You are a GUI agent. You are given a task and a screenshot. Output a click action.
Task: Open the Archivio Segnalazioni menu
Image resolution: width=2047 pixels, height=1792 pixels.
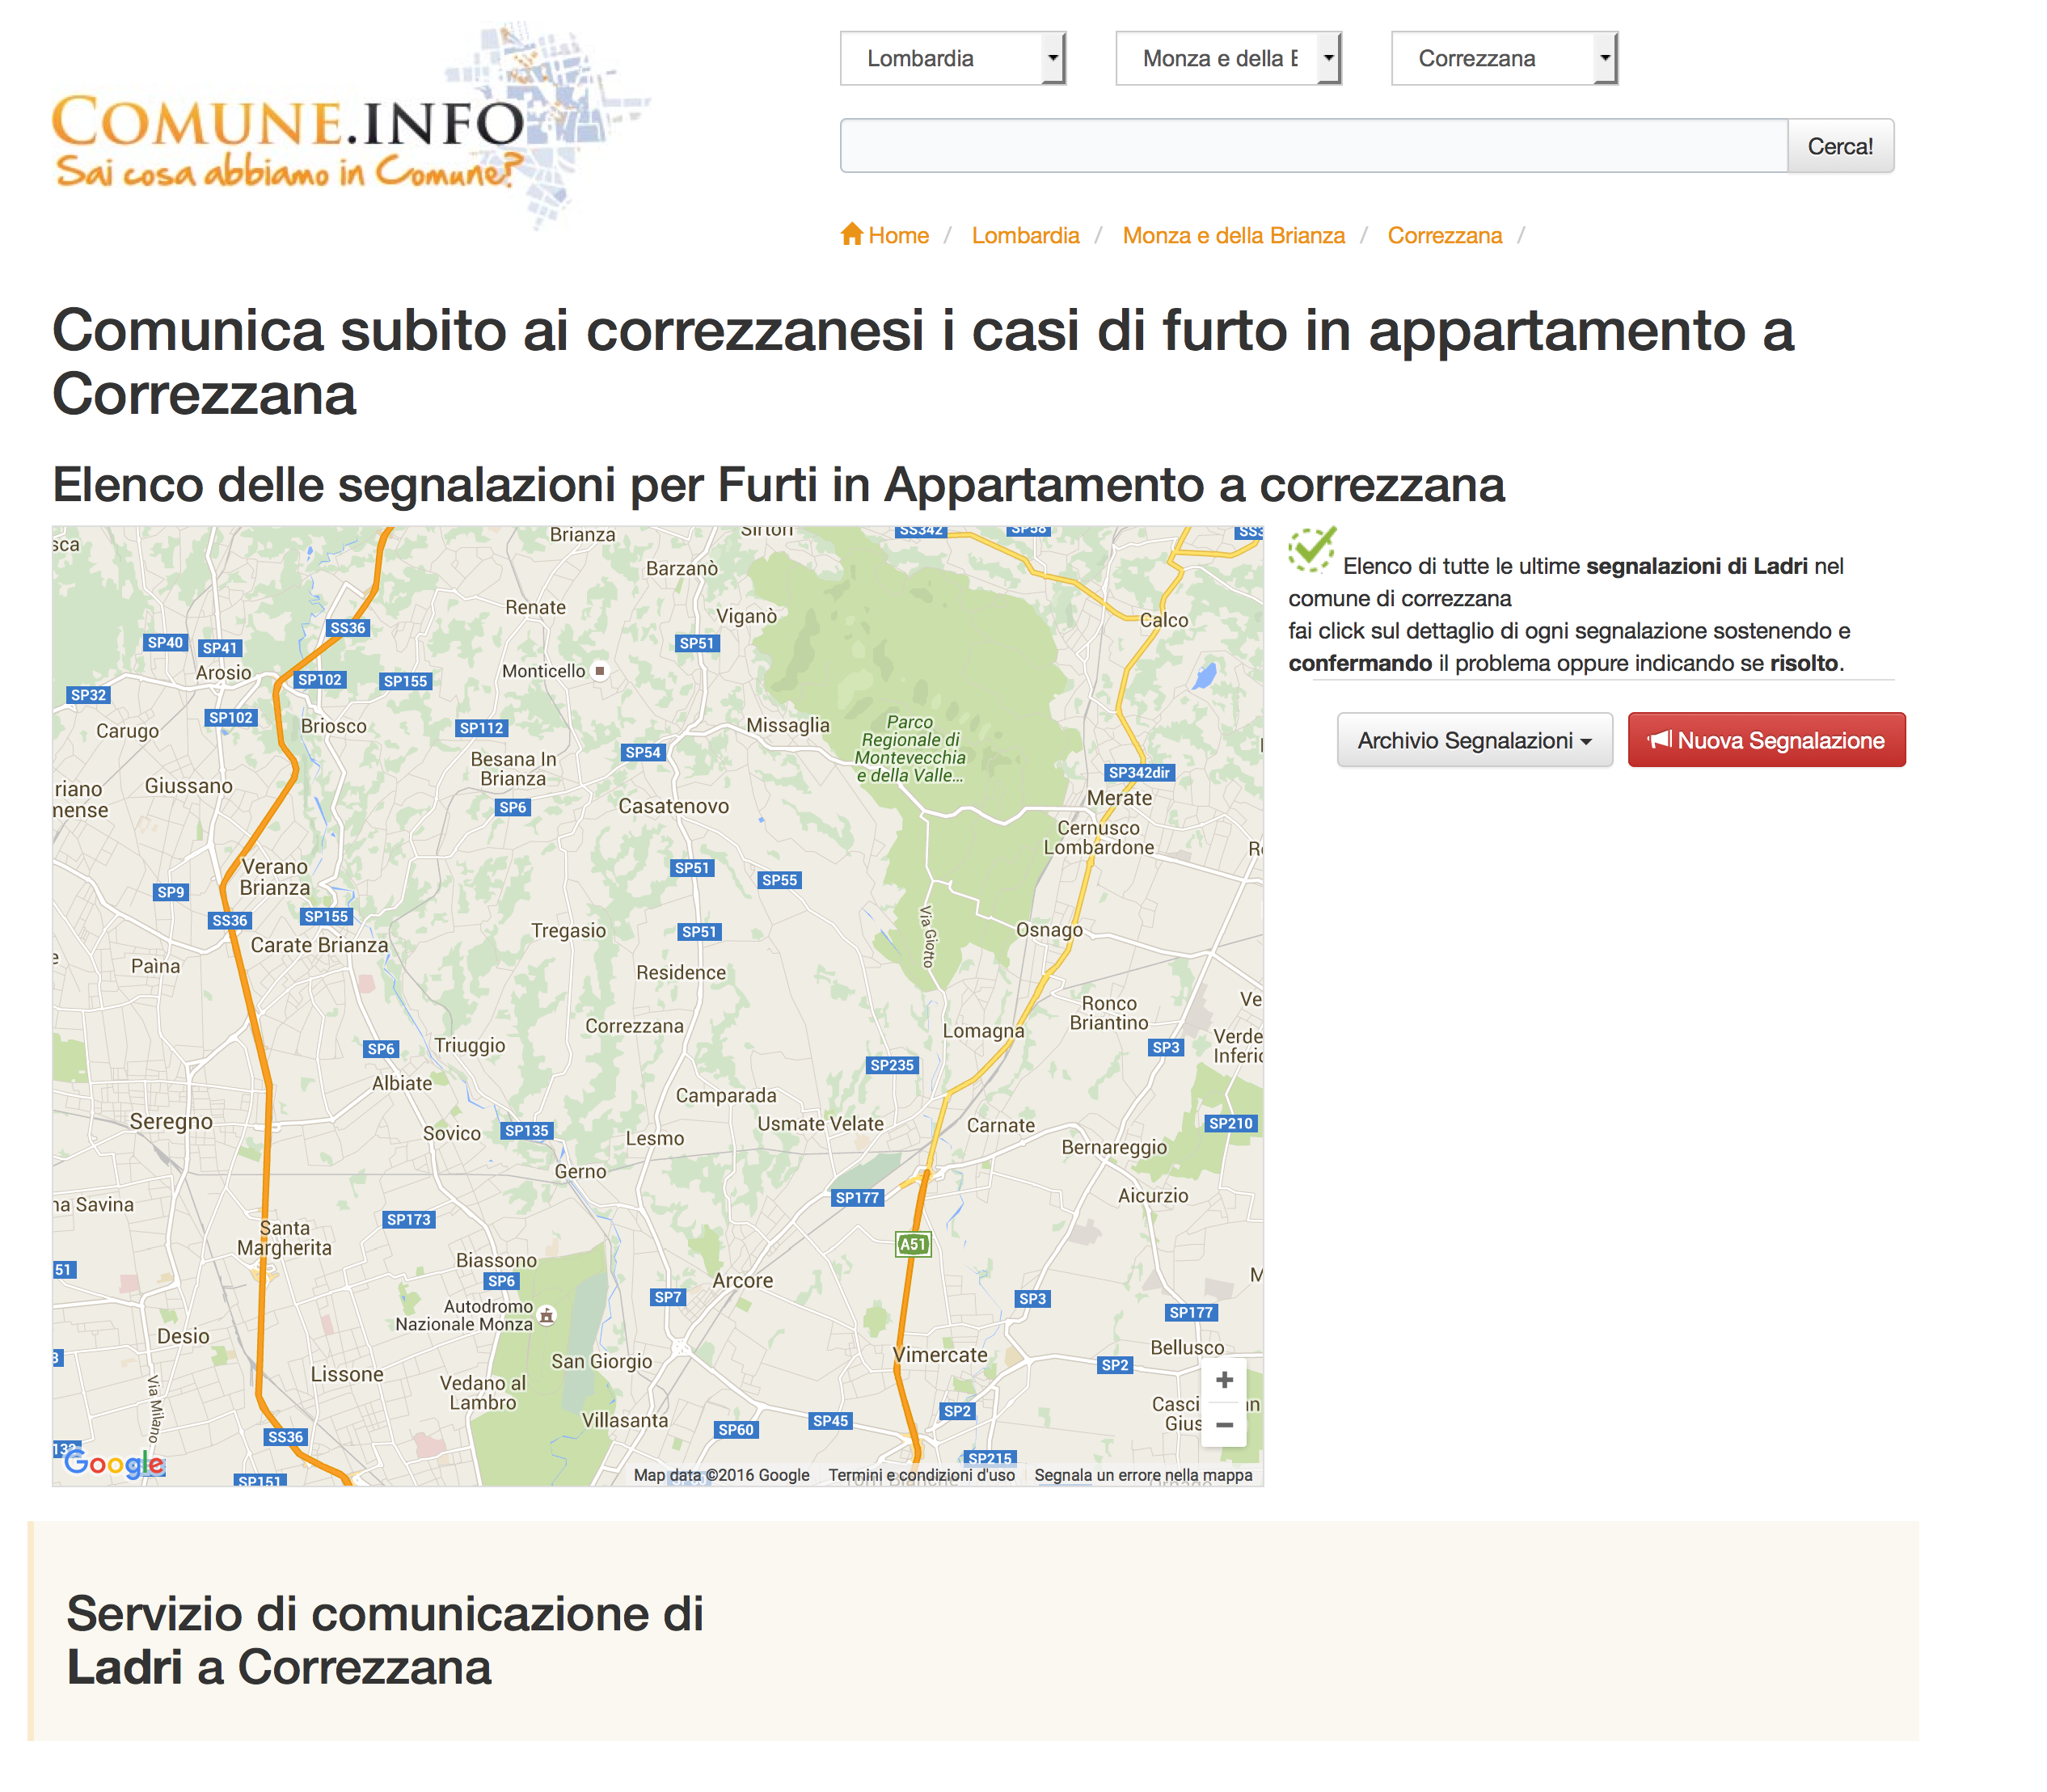1475,740
